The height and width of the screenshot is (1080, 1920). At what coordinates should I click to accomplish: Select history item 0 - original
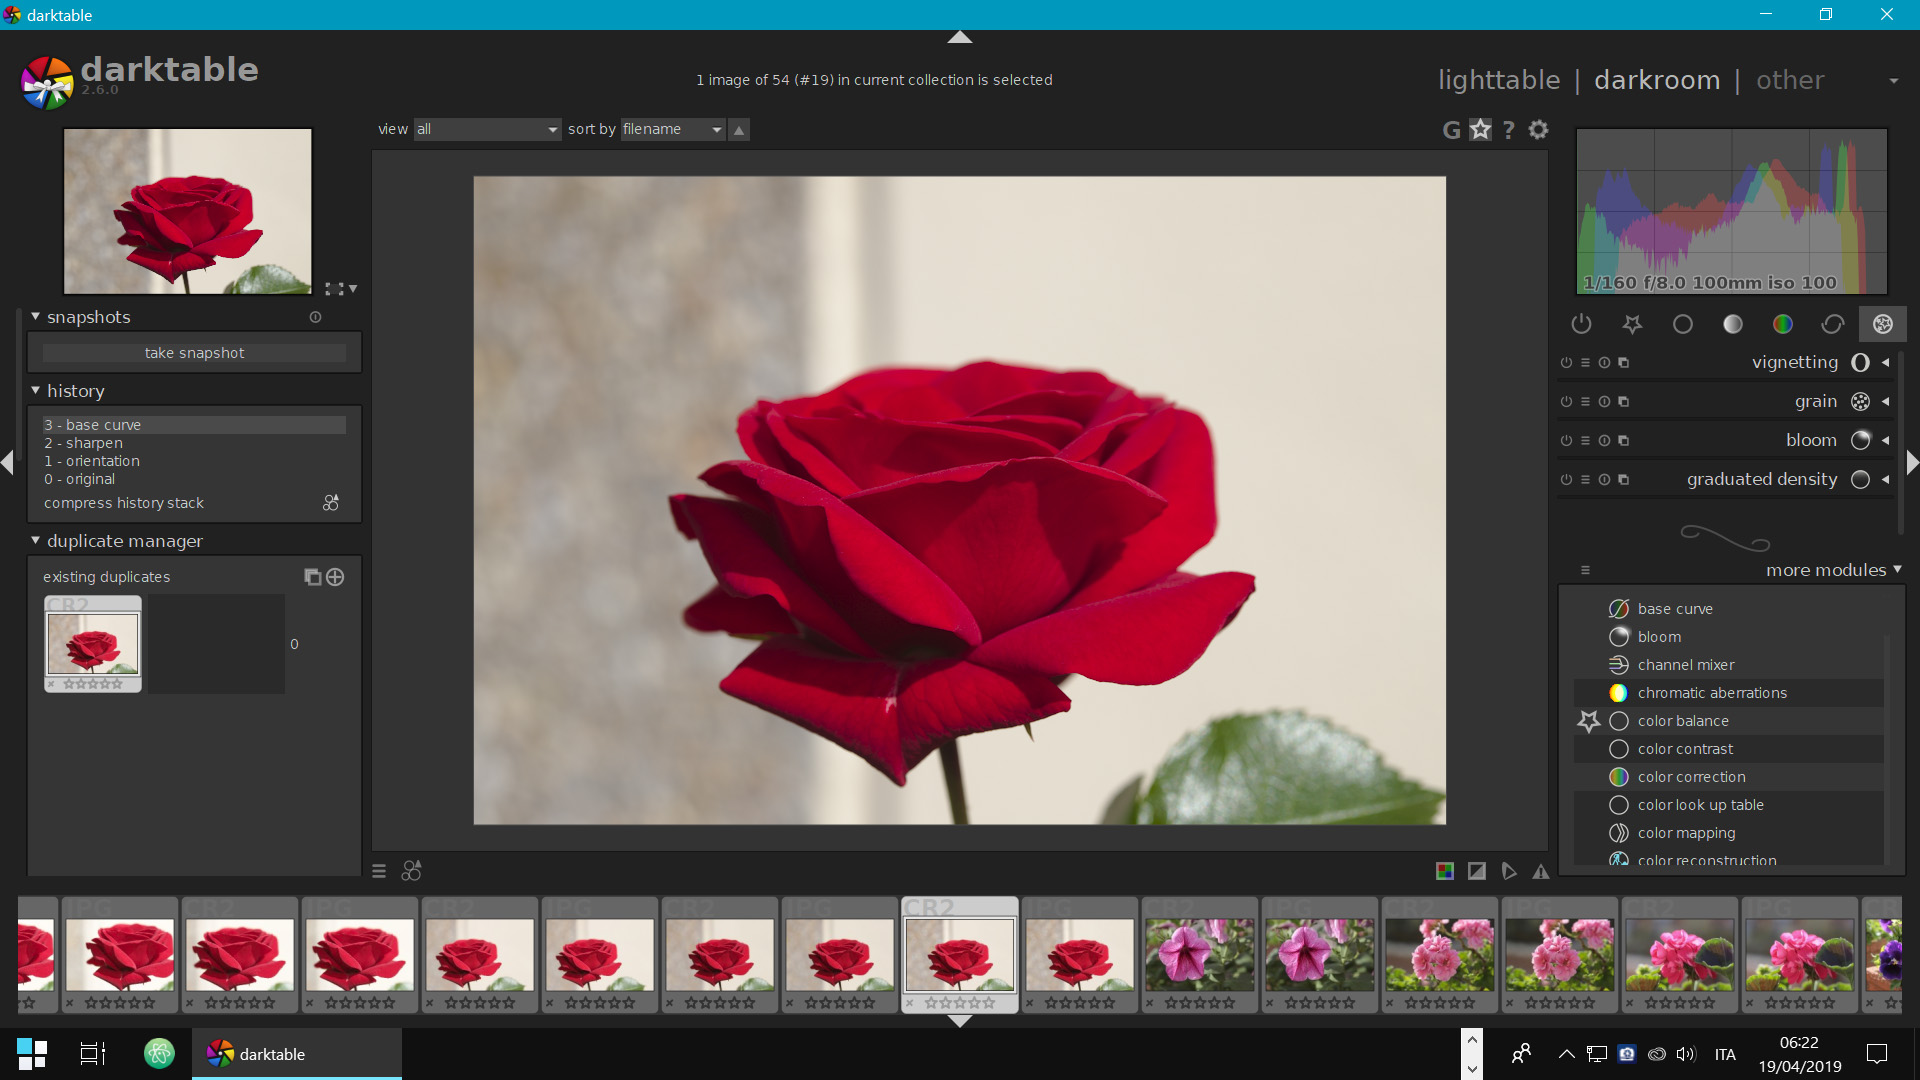pyautogui.click(x=194, y=479)
